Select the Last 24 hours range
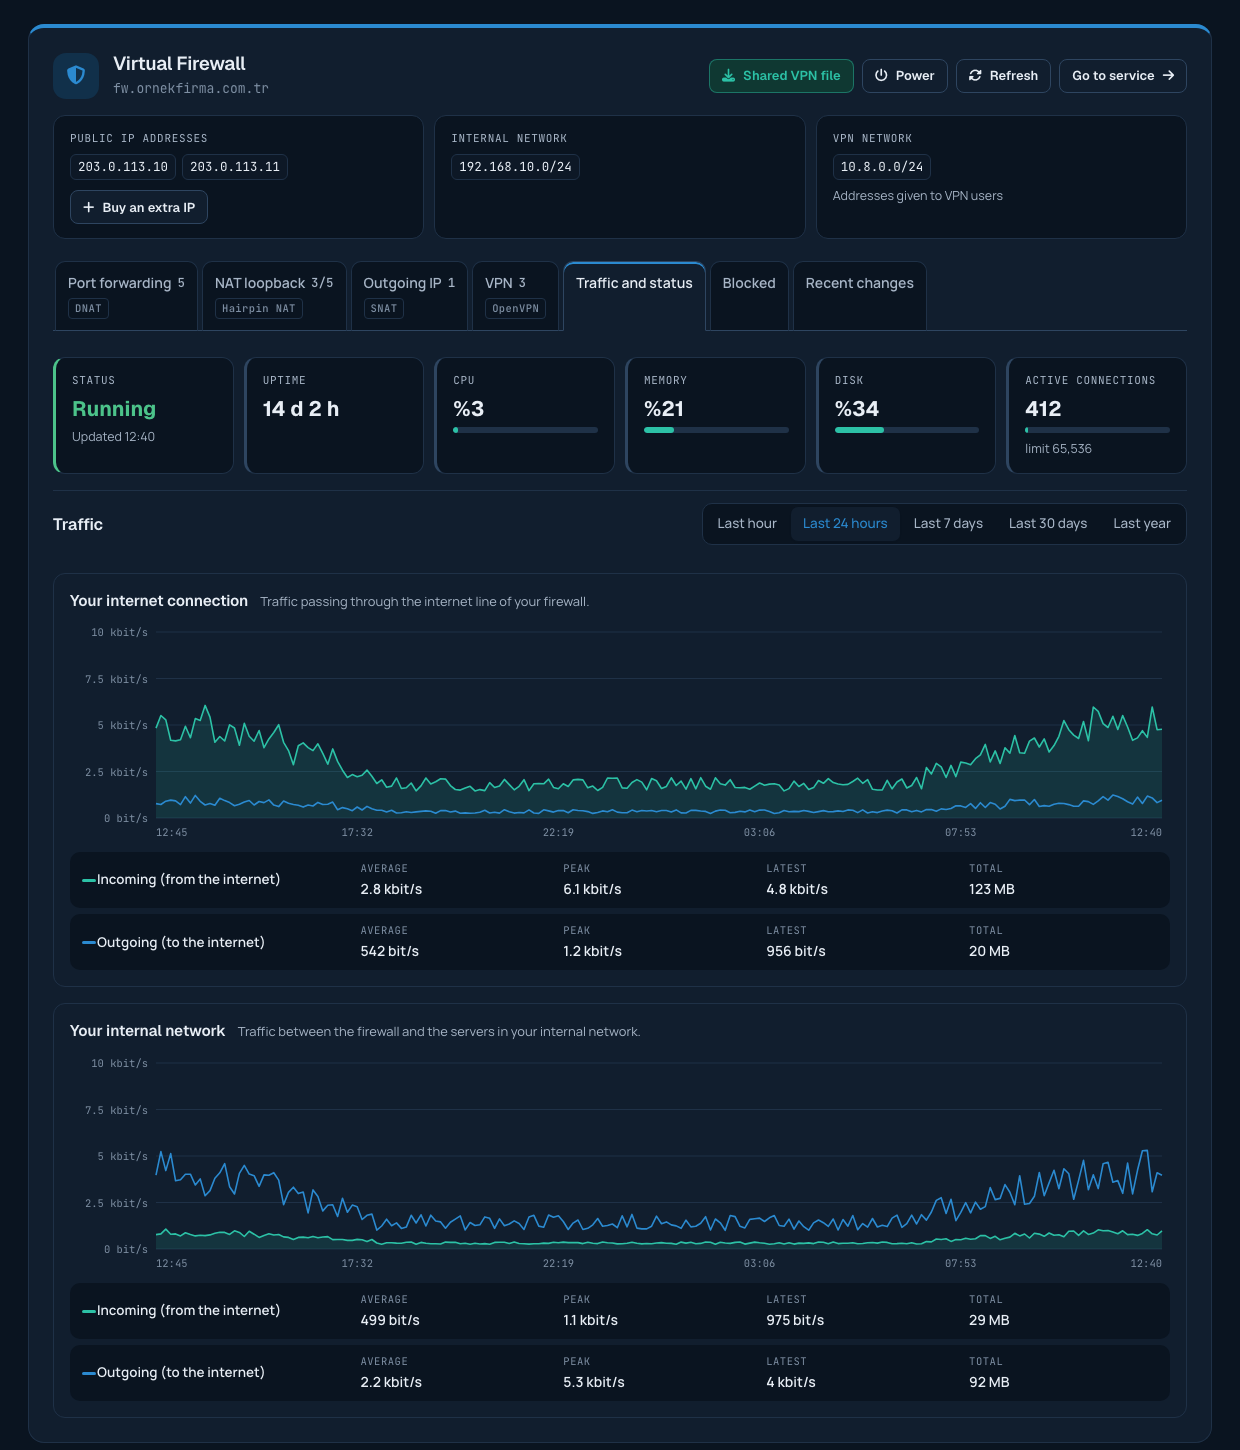Viewport: 1240px width, 1450px height. [845, 524]
